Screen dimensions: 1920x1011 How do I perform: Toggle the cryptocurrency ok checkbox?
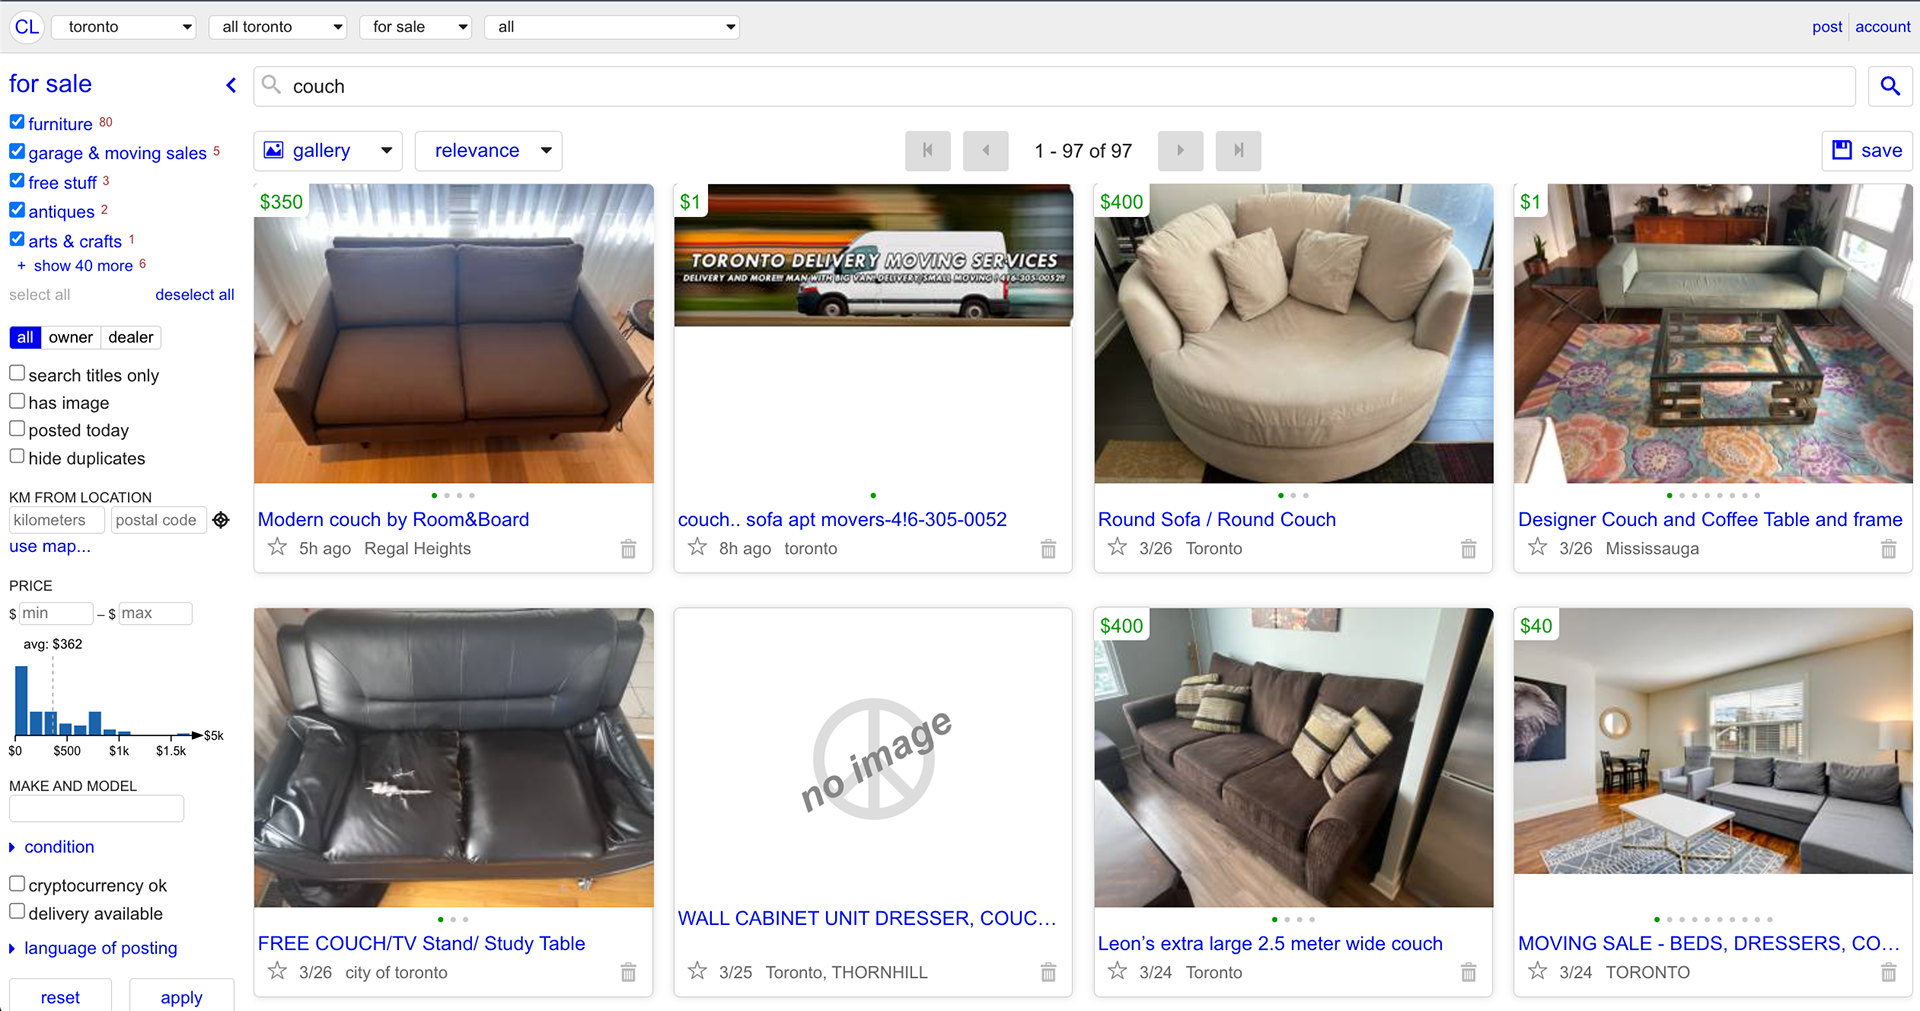pos(17,884)
